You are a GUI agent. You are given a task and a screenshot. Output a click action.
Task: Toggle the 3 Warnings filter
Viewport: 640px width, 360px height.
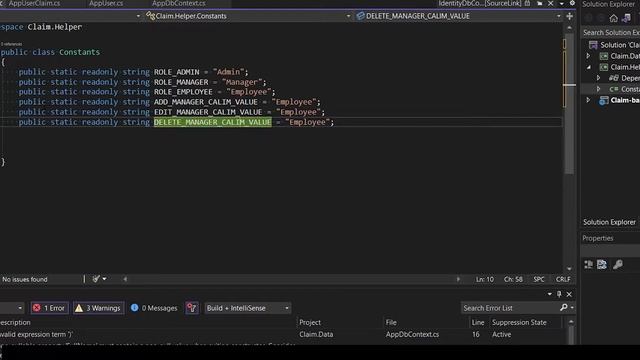(98, 308)
